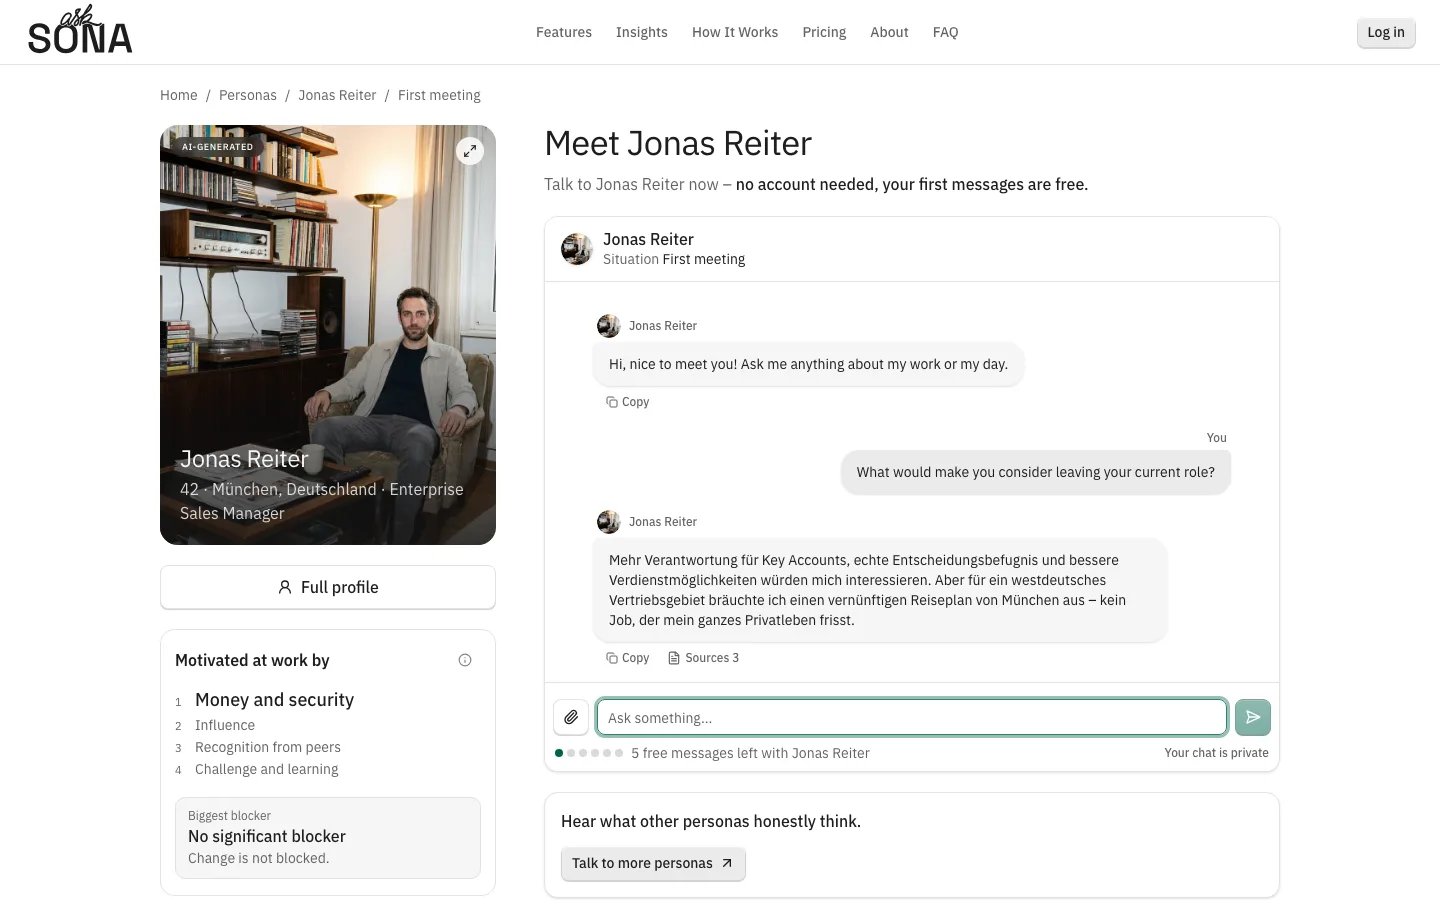Click Jonas Reiter avatar in the chat header
The width and height of the screenshot is (1440, 900).
(x=577, y=249)
